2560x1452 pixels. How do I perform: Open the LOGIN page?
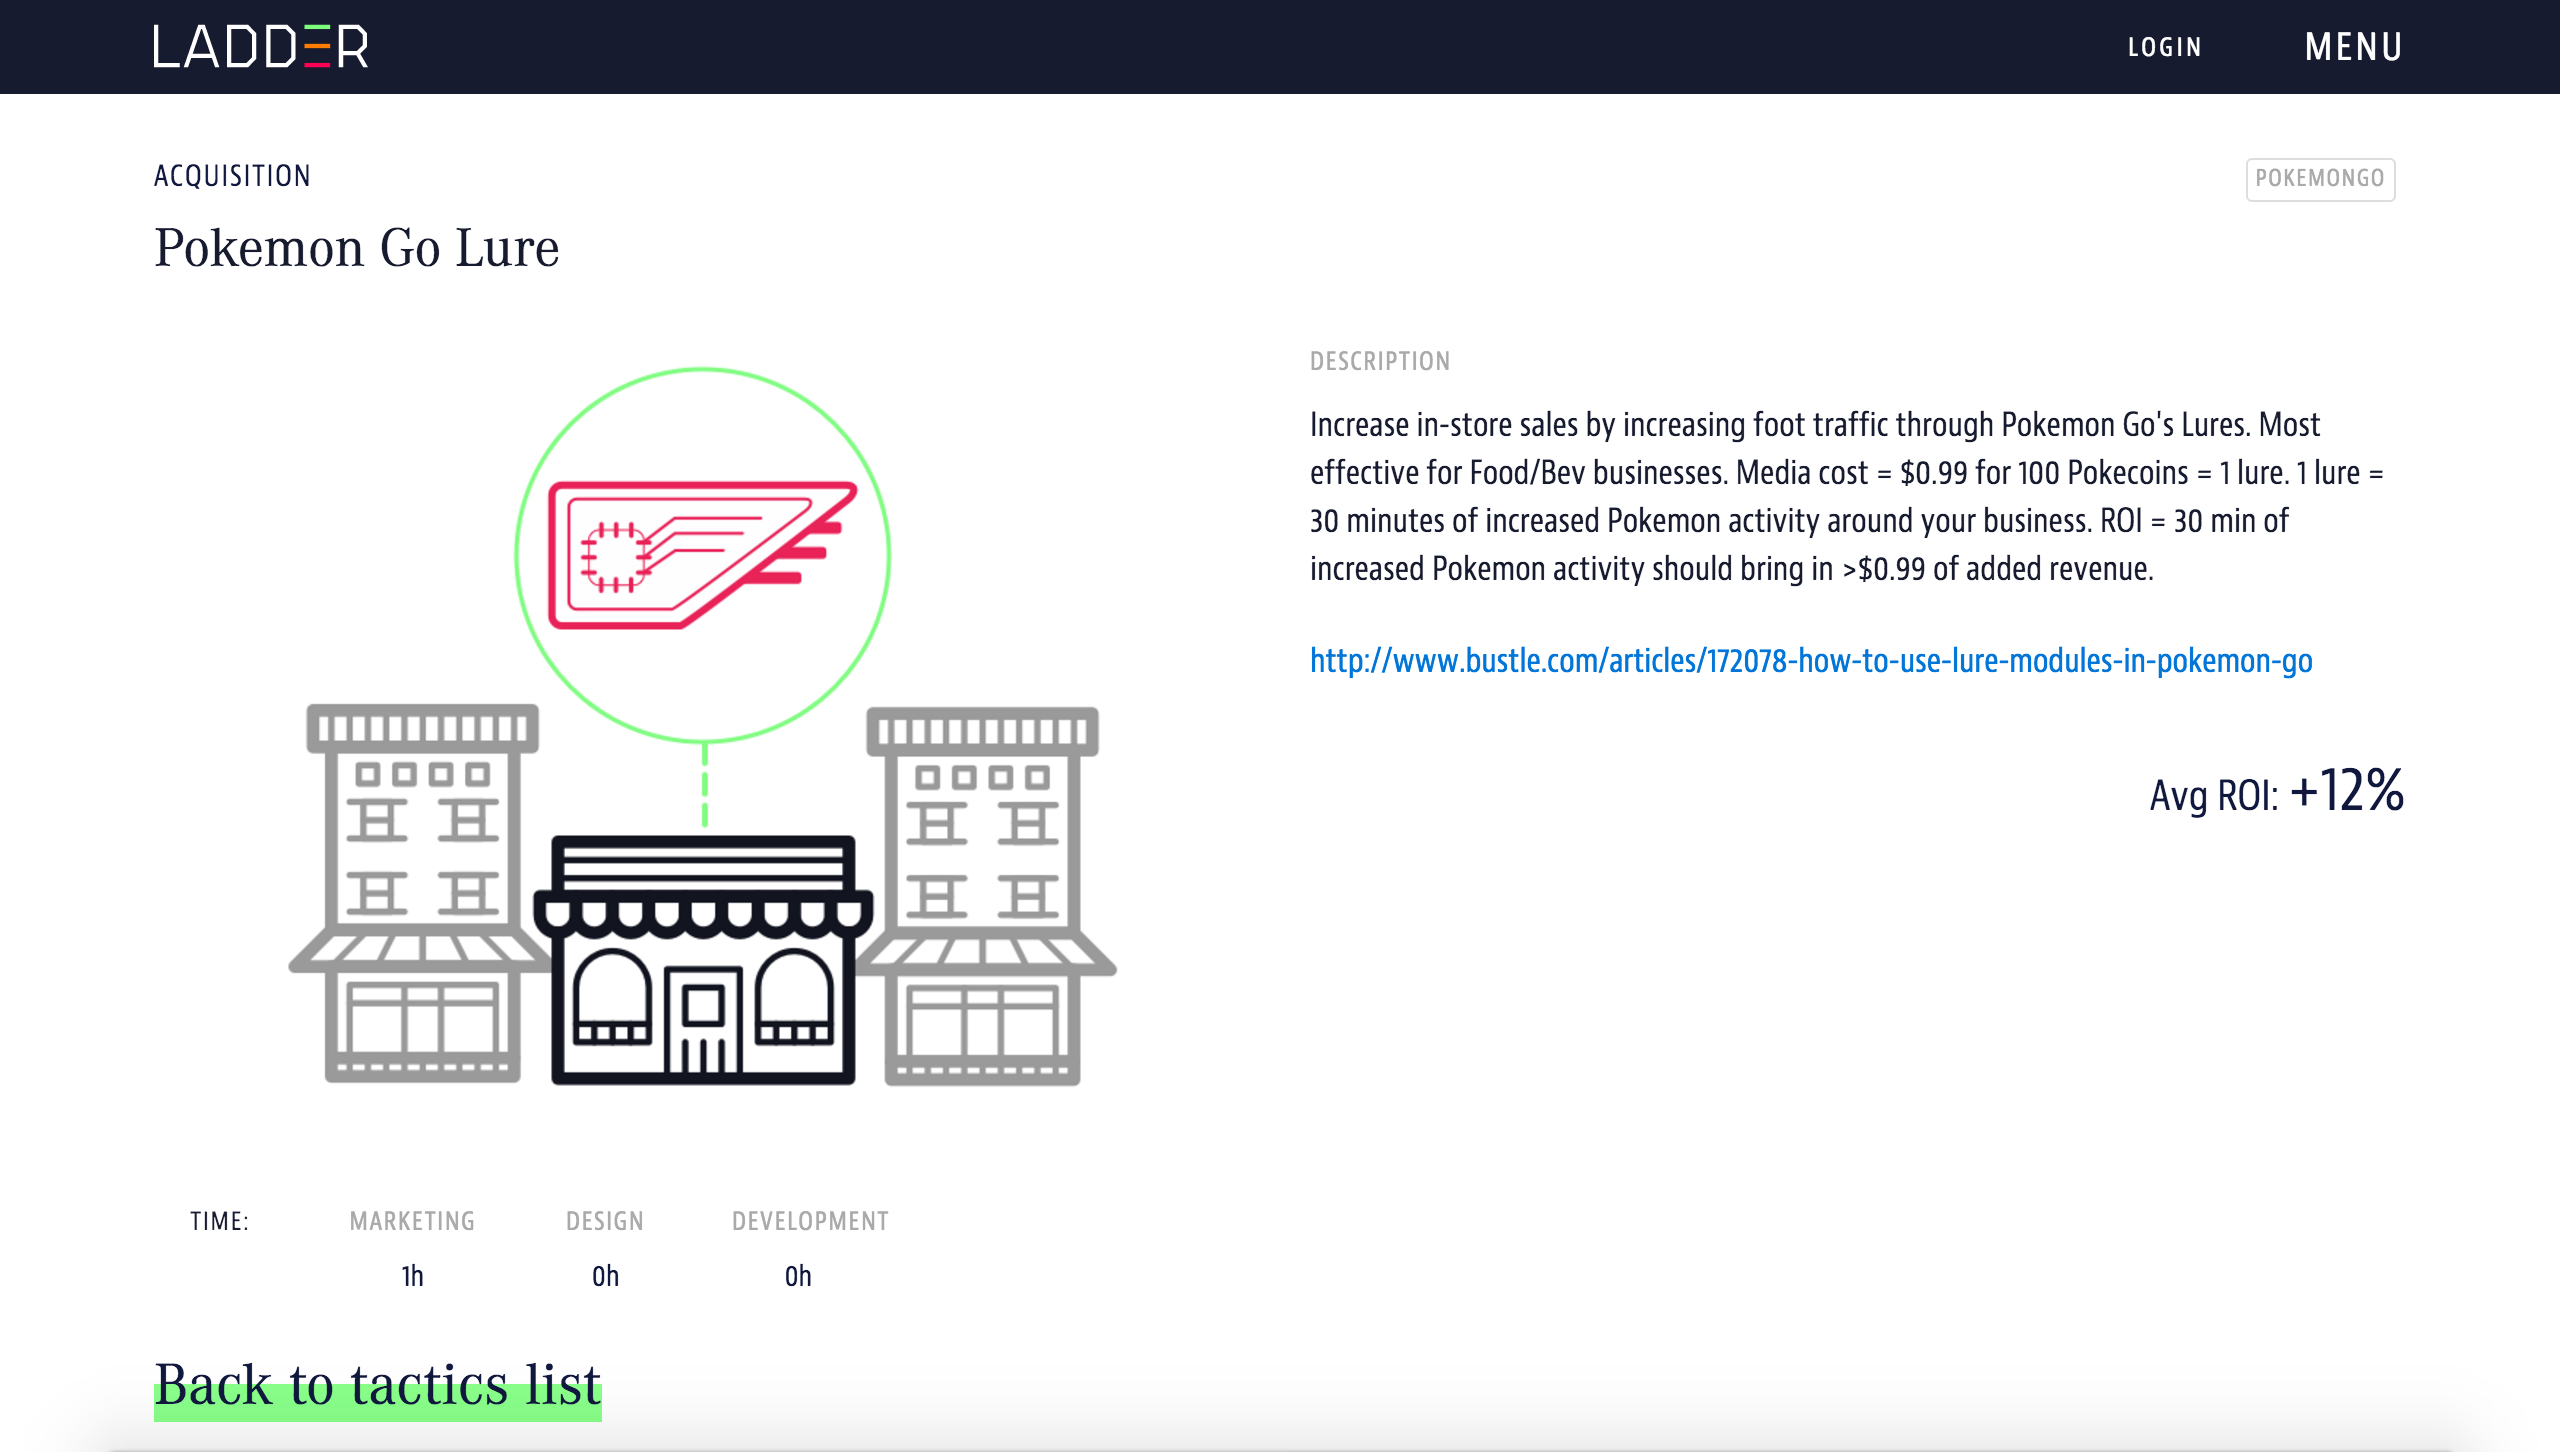(x=2164, y=47)
